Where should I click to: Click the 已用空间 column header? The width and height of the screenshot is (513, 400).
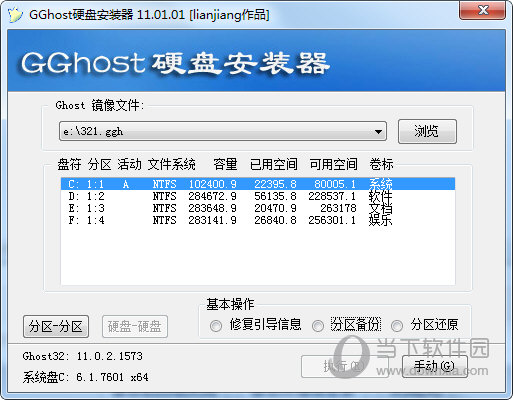274,164
